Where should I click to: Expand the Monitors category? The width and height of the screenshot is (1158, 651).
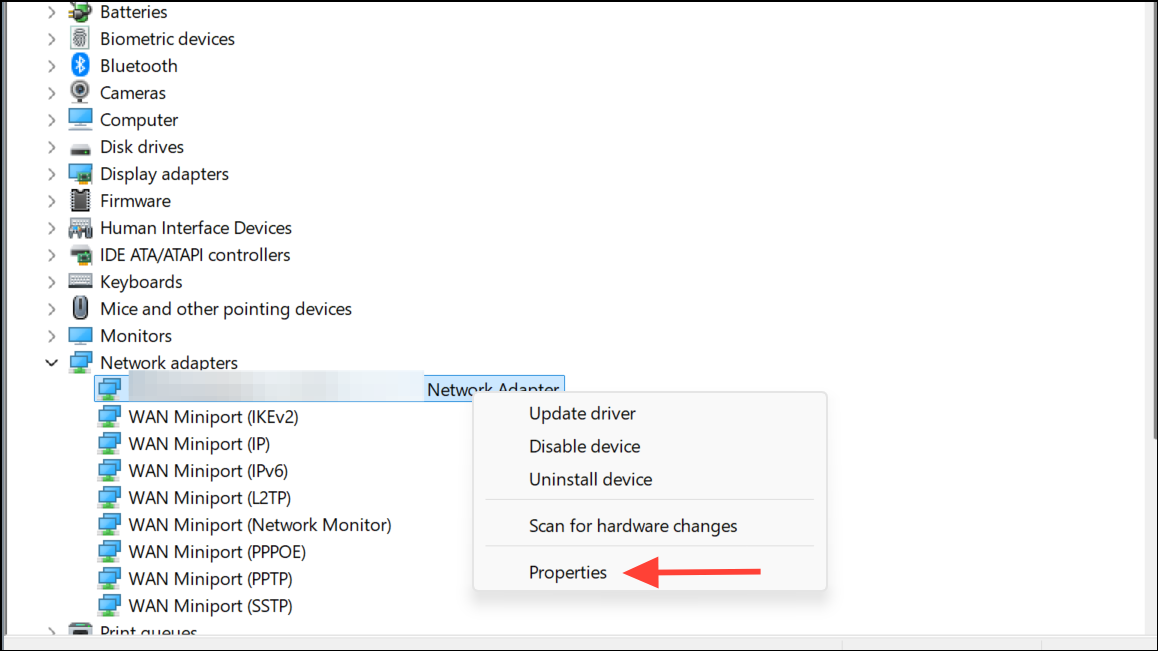tap(51, 335)
